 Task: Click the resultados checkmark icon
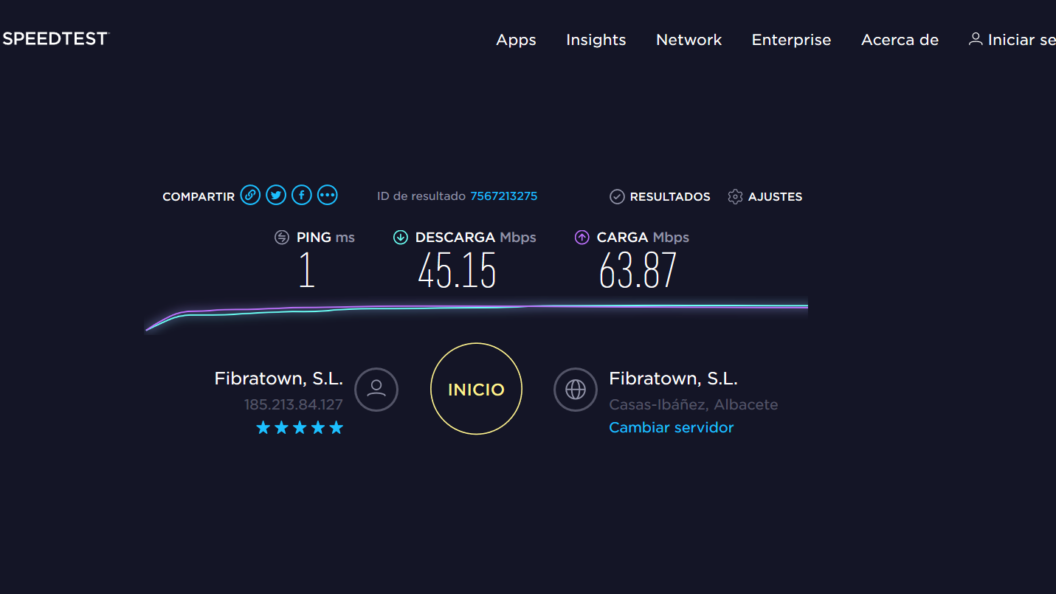617,197
